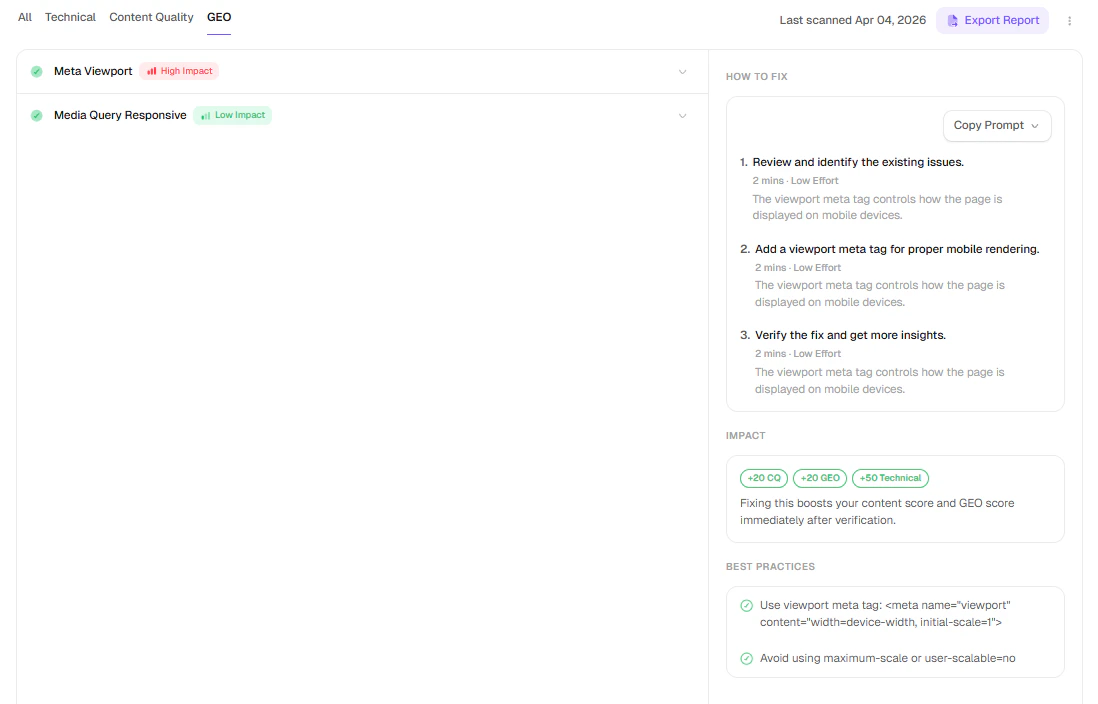Image resolution: width=1098 pixels, height=704 pixels.
Task: Click the check icon beside maximum-scale tip
Action: pos(746,658)
